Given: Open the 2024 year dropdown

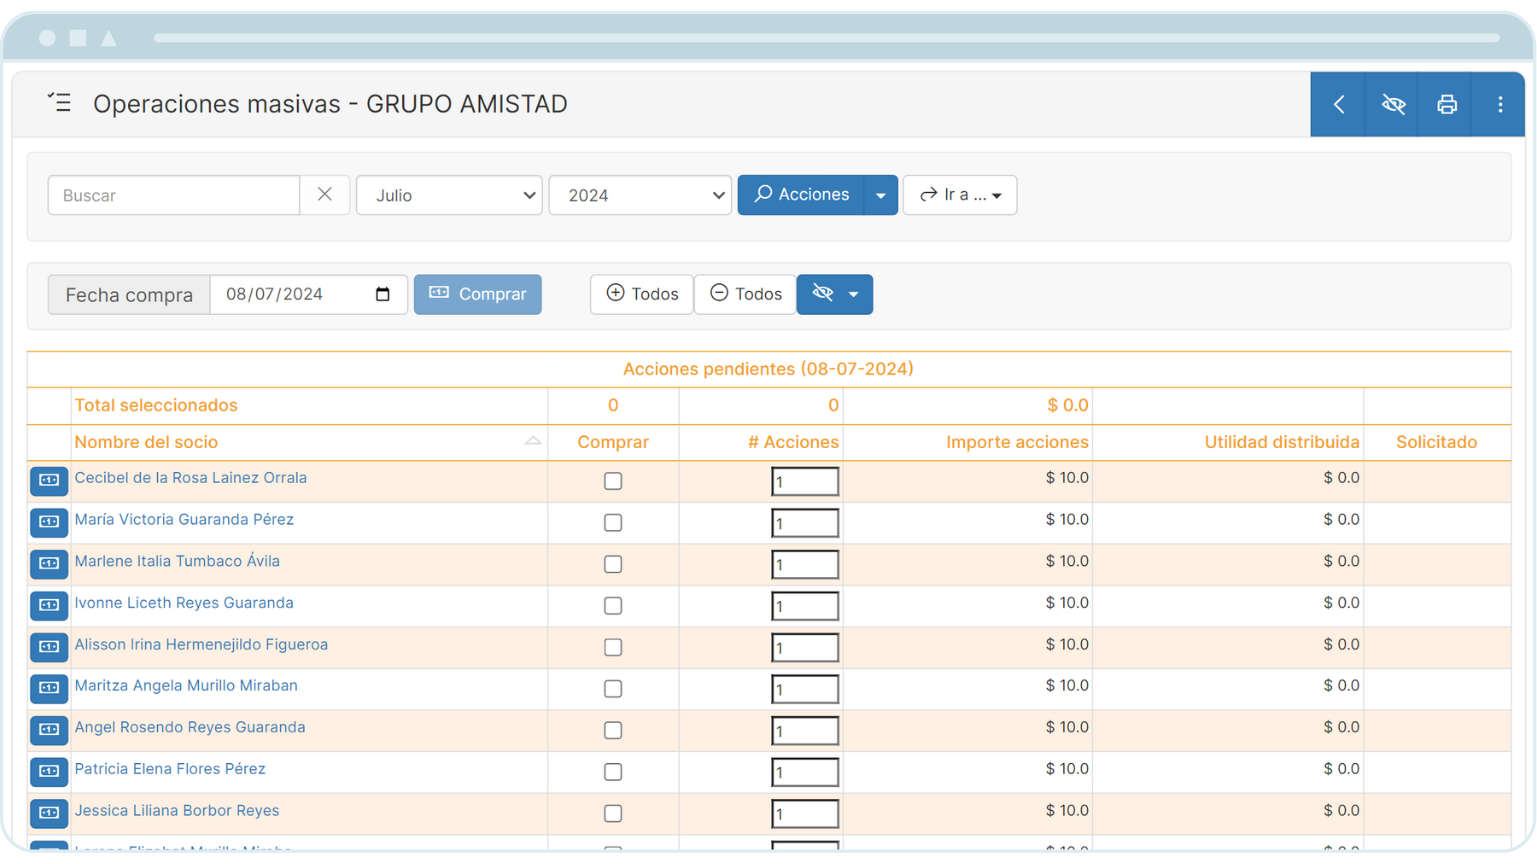Looking at the screenshot, I should pyautogui.click(x=639, y=195).
